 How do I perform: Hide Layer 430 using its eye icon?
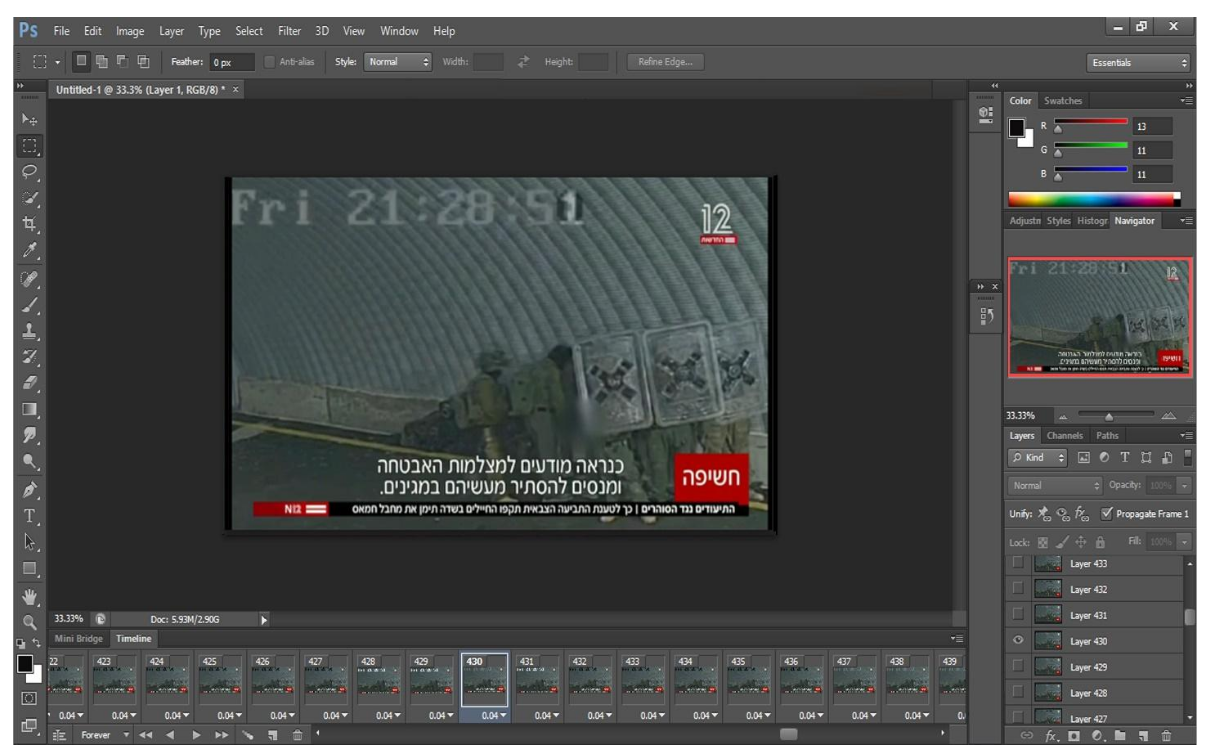pyautogui.click(x=1018, y=641)
